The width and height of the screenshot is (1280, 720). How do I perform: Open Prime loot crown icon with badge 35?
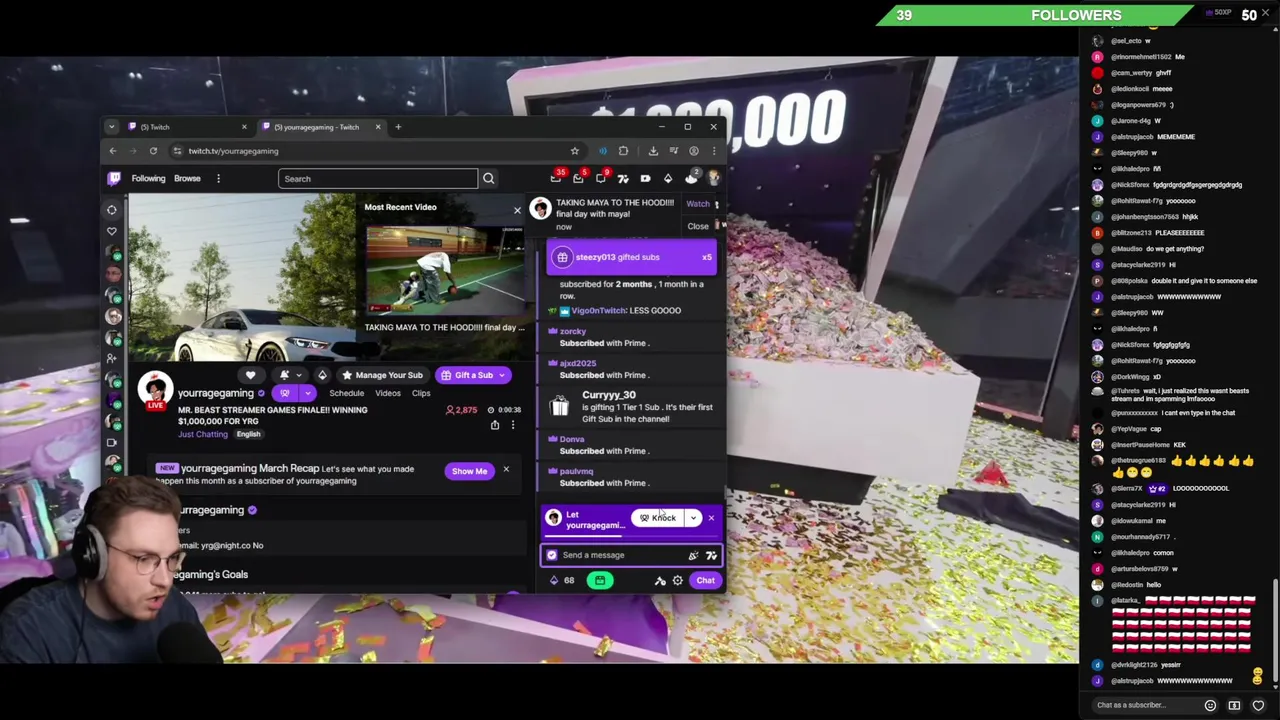click(x=557, y=178)
